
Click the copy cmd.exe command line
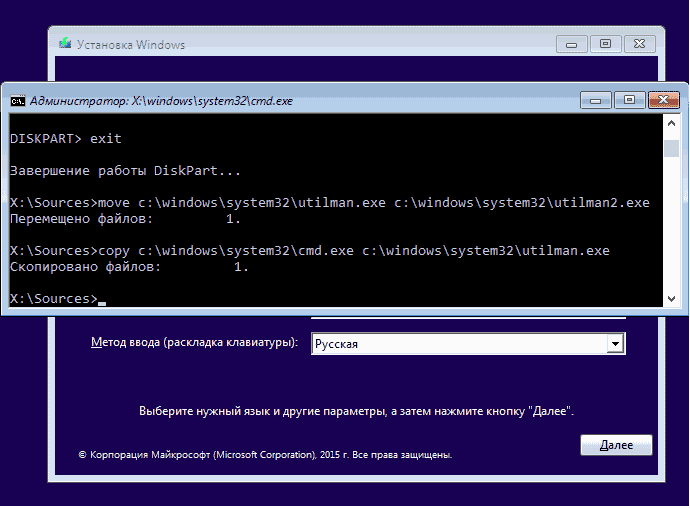(310, 251)
